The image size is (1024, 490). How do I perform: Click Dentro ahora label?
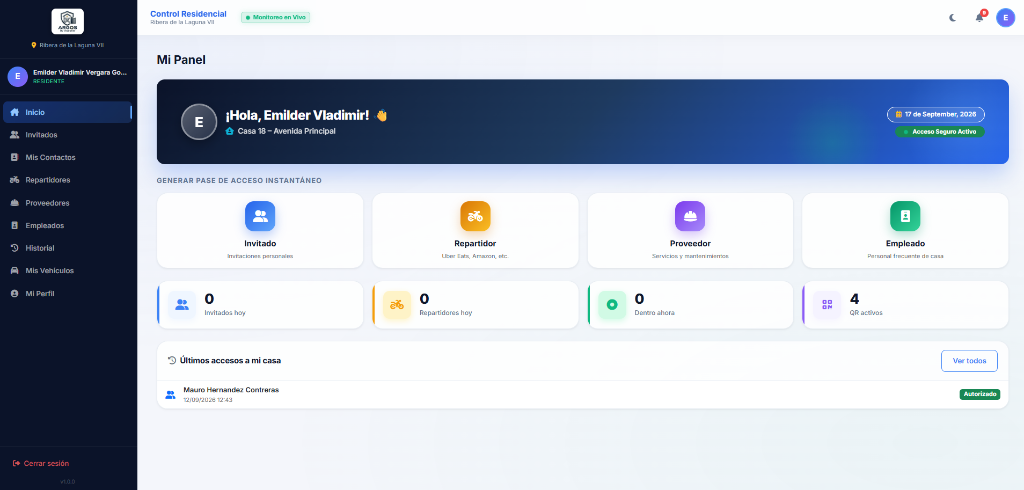click(654, 313)
